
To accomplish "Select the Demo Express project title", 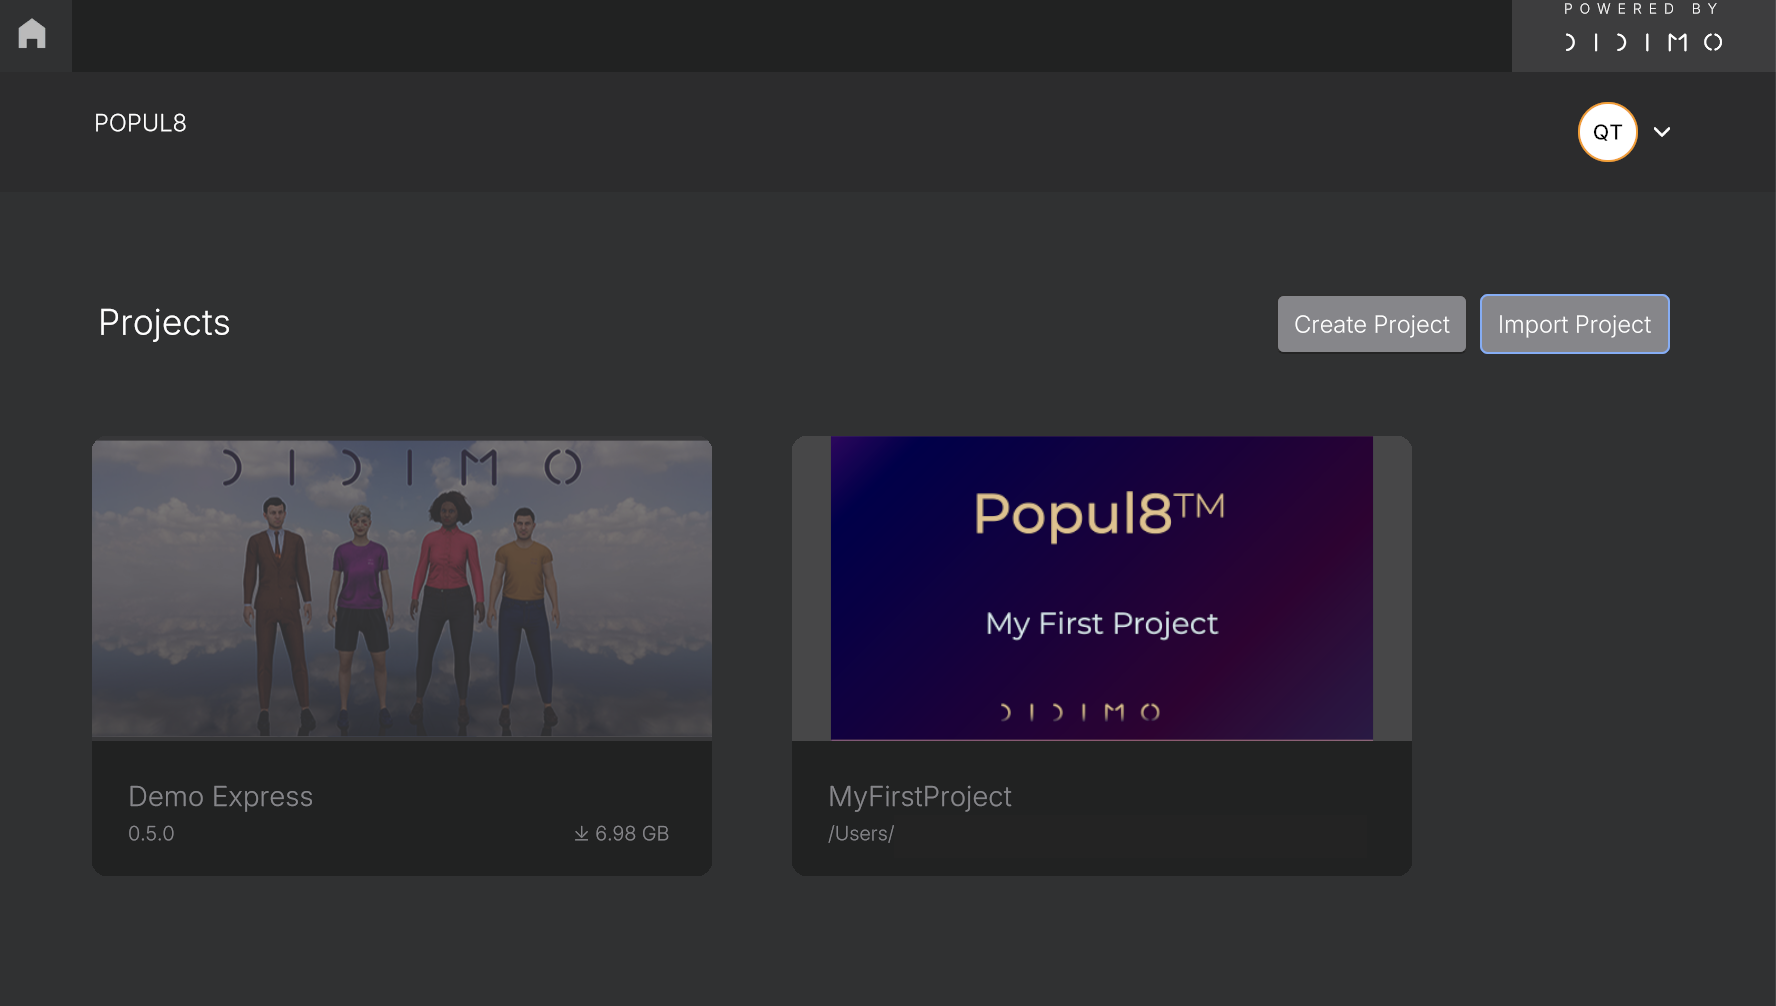I will [220, 796].
